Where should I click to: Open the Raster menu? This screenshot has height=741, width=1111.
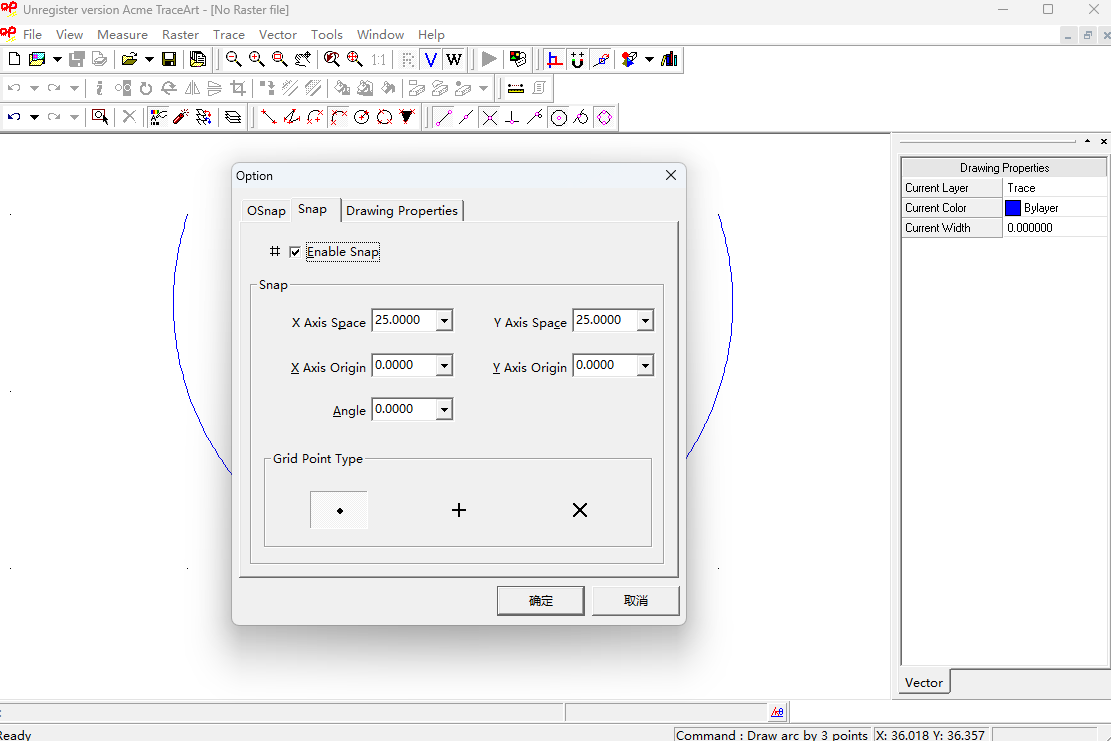180,34
